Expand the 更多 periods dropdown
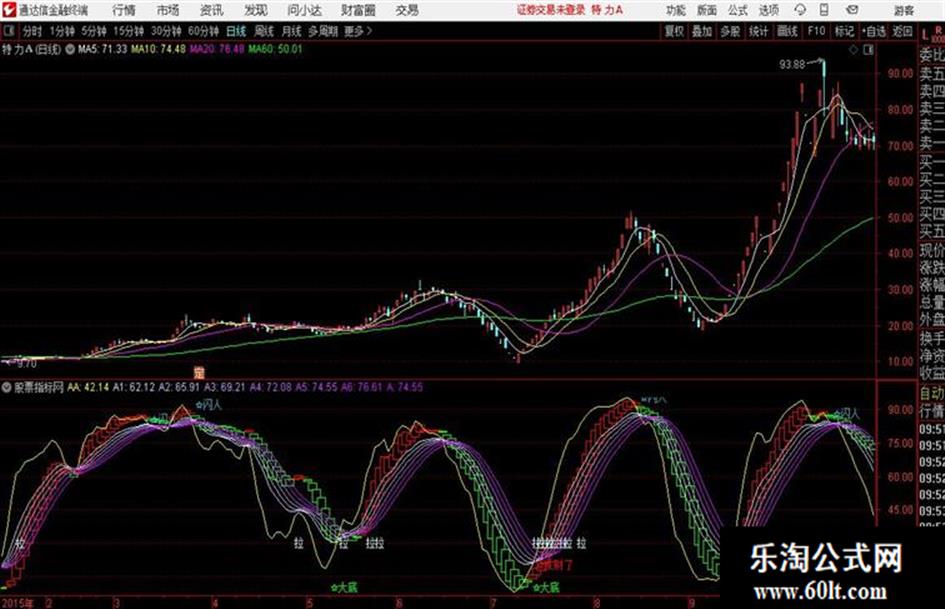This screenshot has width=945, height=609. point(358,31)
